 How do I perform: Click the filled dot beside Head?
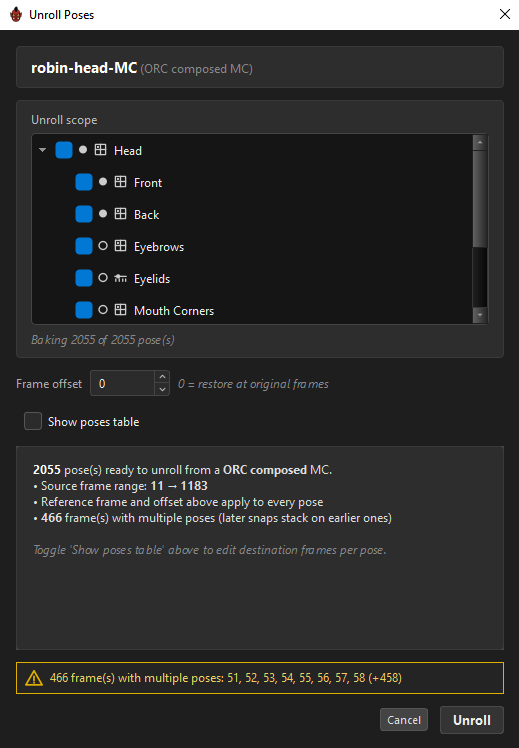[83, 150]
